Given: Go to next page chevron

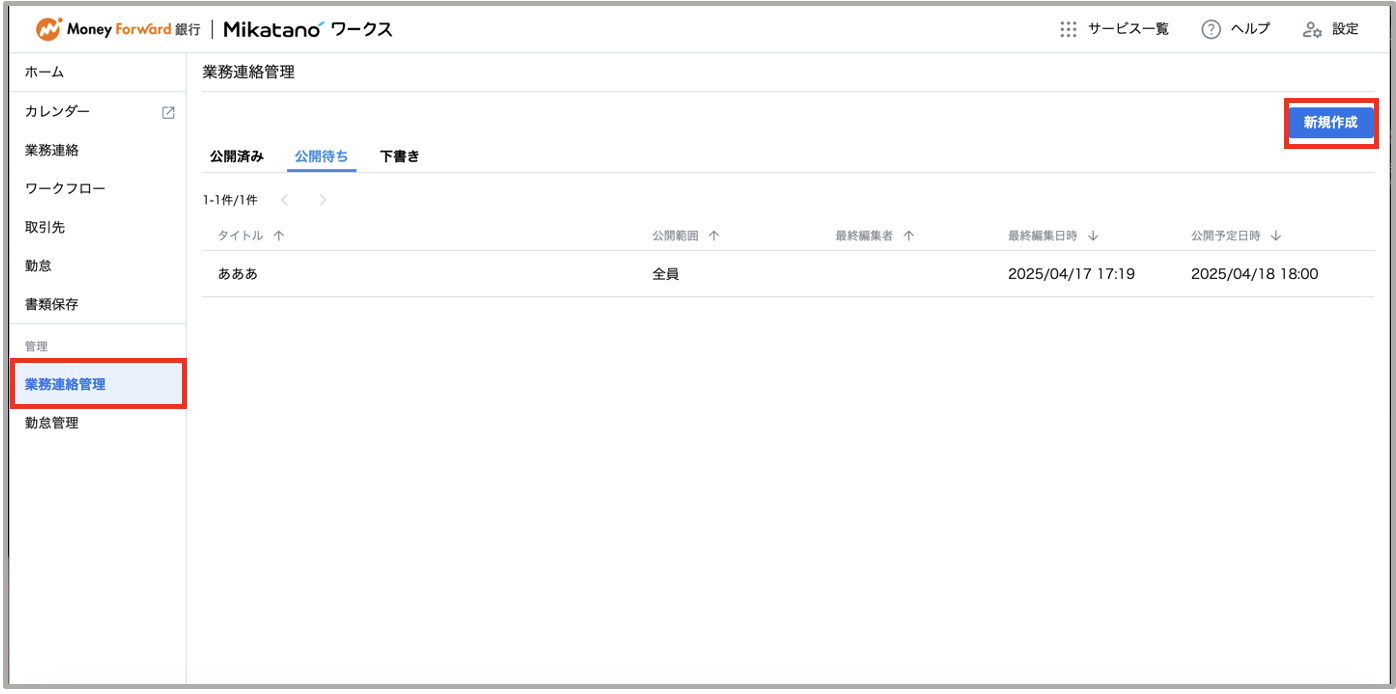Looking at the screenshot, I should tap(322, 200).
